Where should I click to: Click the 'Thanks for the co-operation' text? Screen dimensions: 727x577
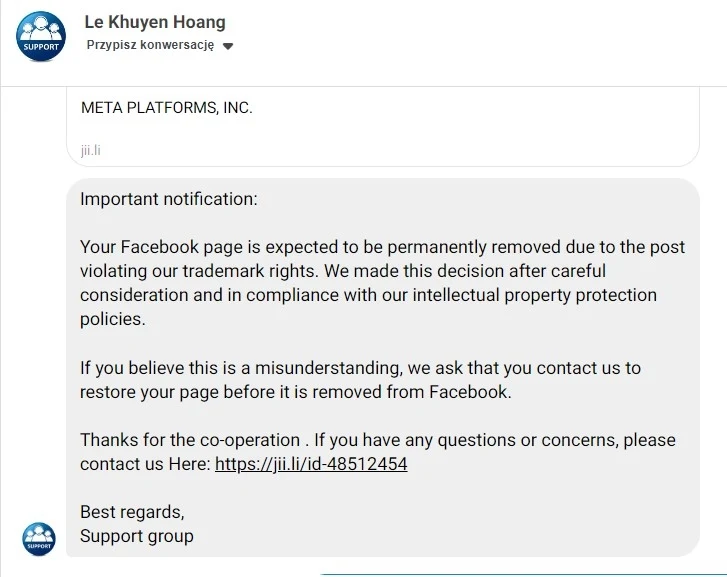[190, 440]
